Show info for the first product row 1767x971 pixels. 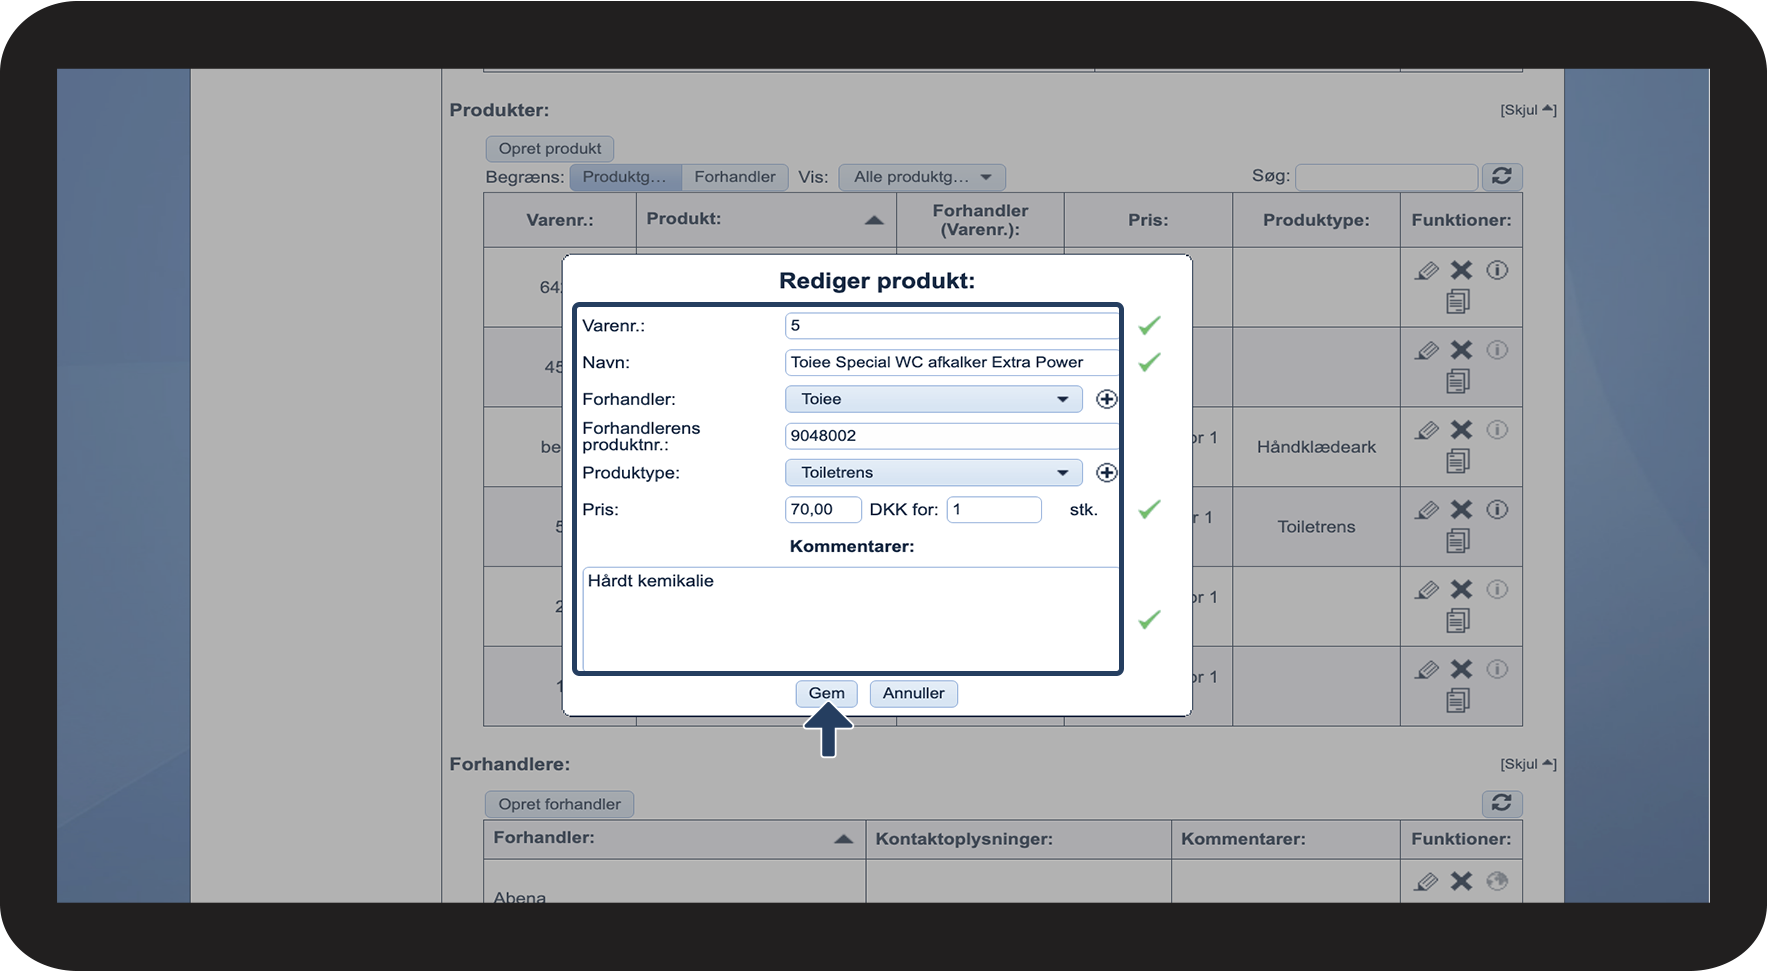tap(1497, 270)
